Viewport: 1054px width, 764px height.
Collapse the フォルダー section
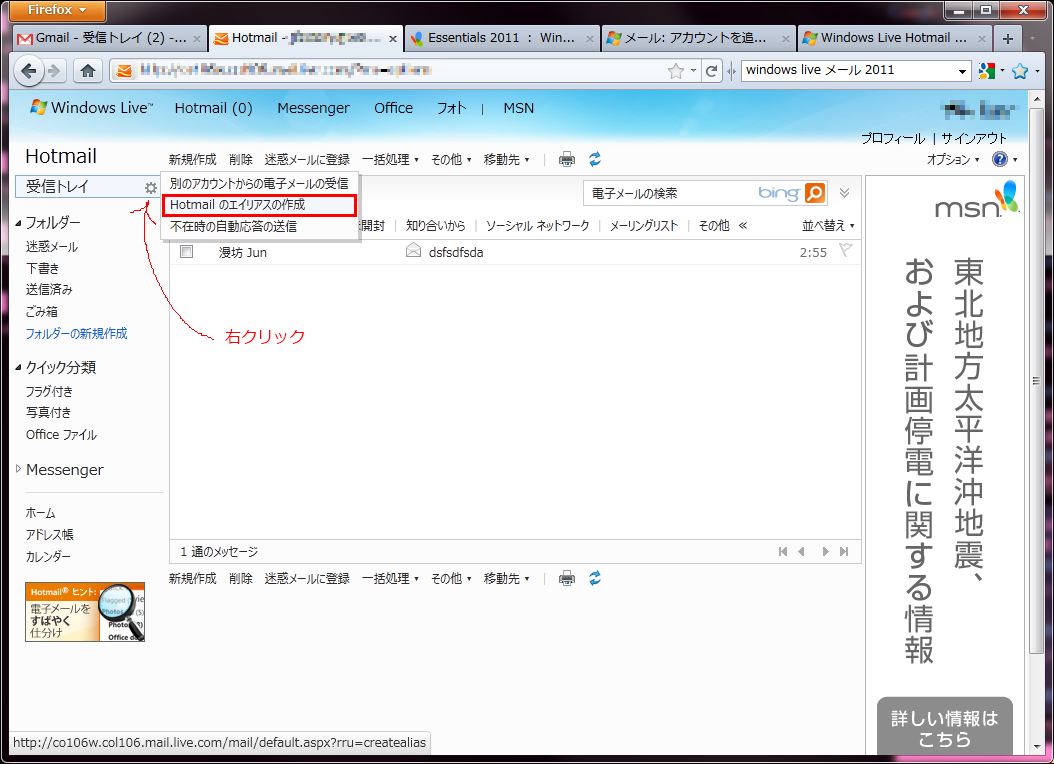coord(18,223)
